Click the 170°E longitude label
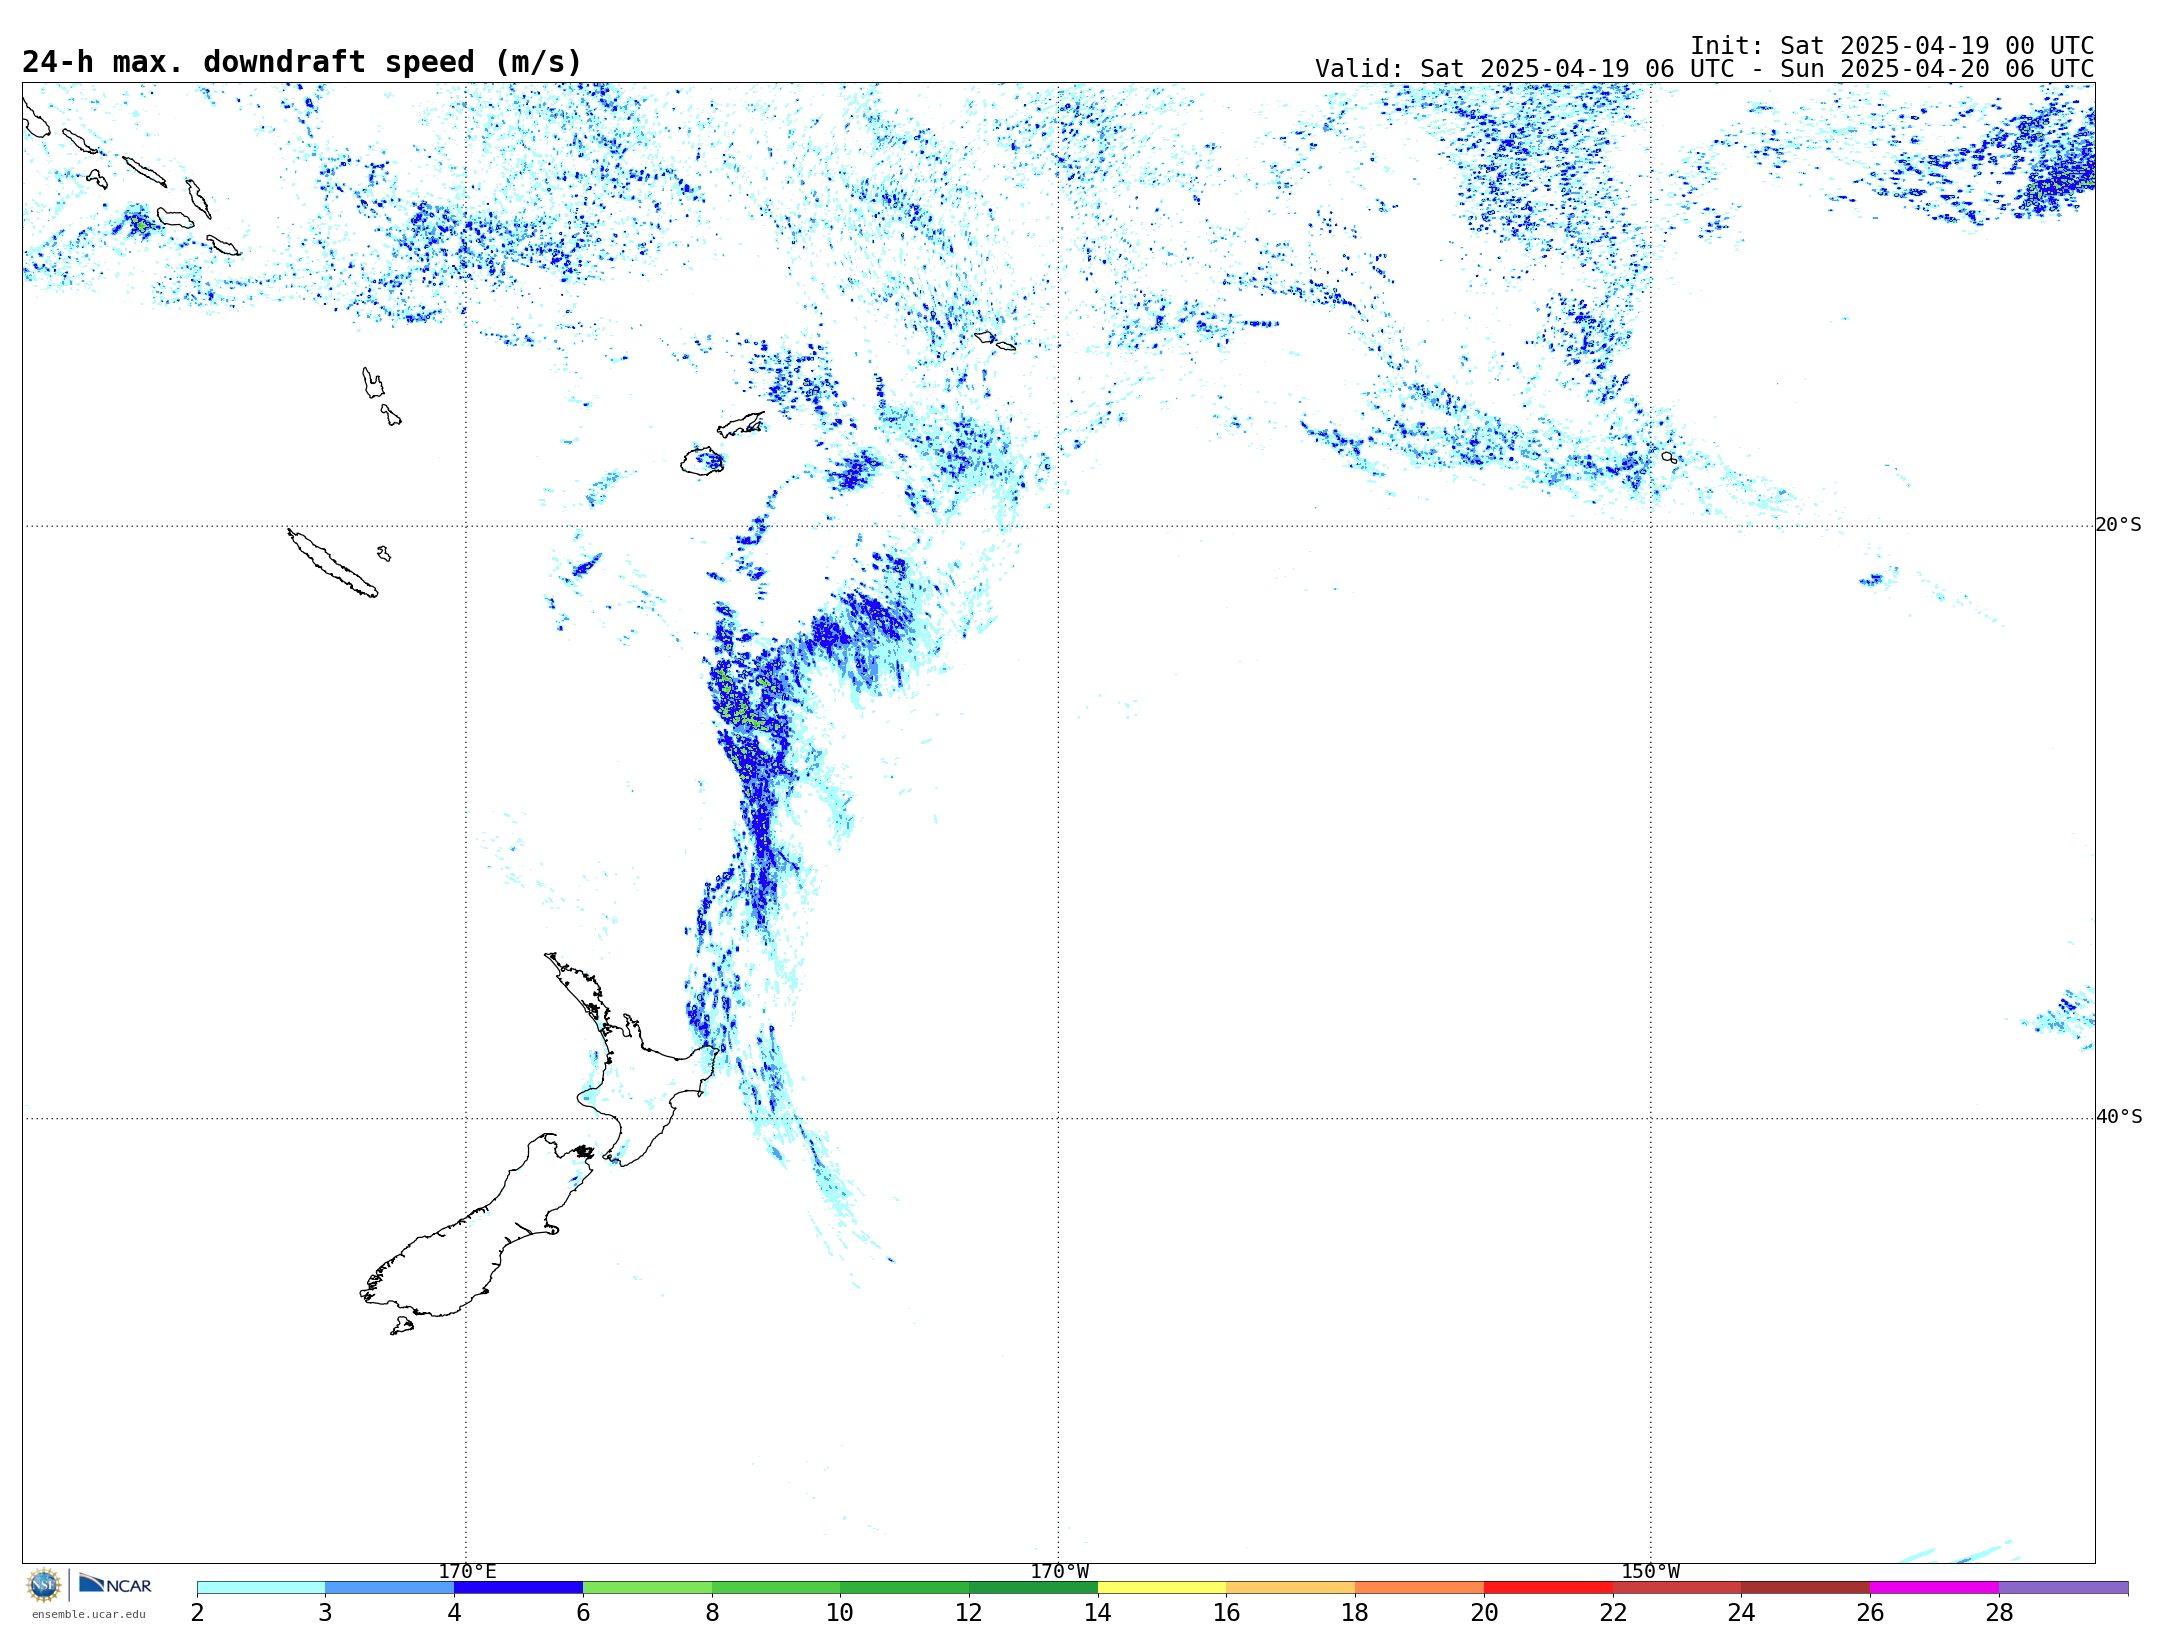 click(467, 1572)
